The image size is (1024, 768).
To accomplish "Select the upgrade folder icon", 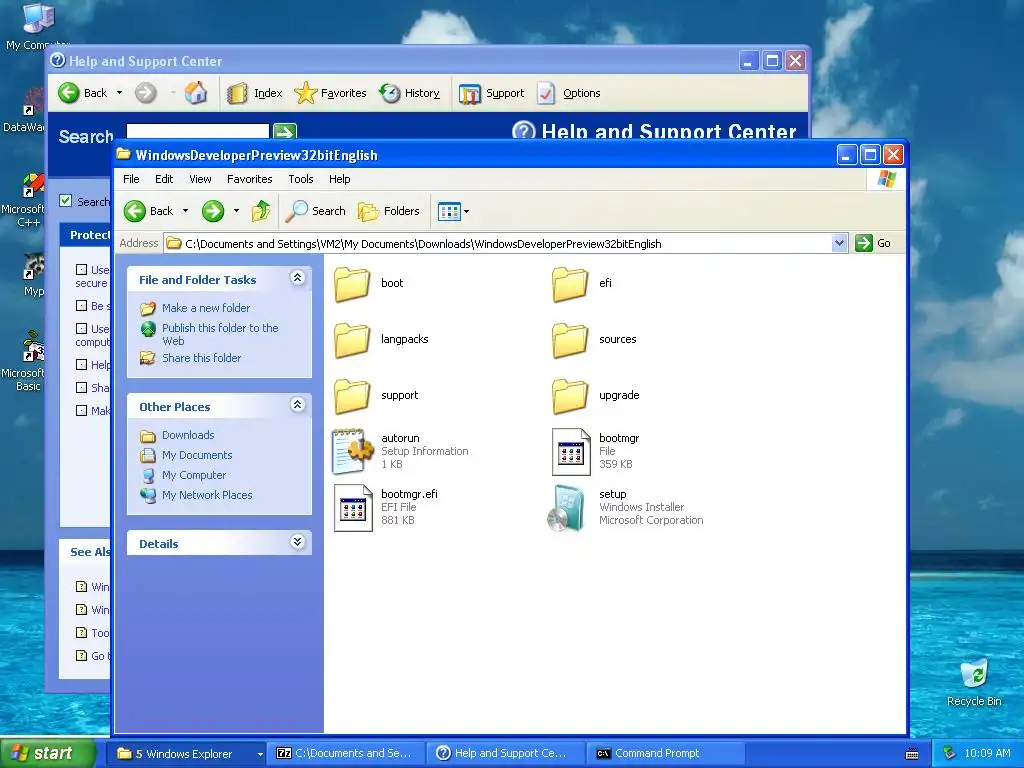I will 569,396.
